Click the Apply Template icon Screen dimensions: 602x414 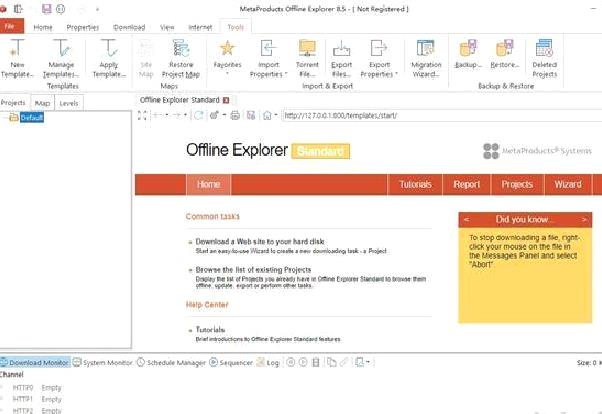[109, 58]
